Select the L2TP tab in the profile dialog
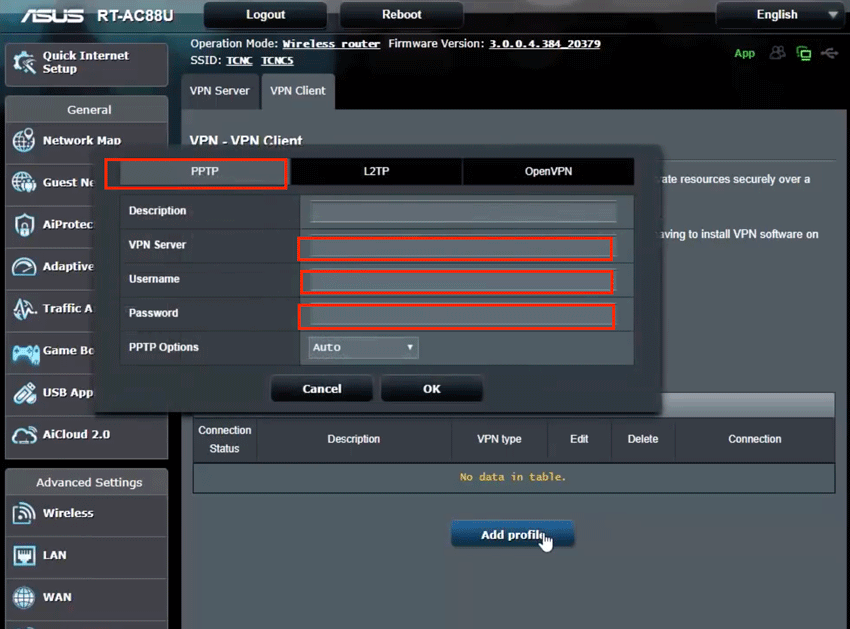The width and height of the screenshot is (850, 629). pos(374,171)
